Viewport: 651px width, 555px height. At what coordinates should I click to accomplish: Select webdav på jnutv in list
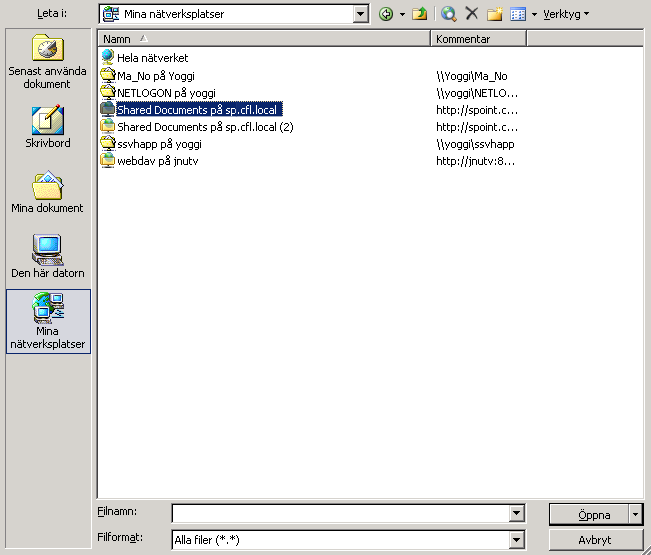[x=152, y=161]
